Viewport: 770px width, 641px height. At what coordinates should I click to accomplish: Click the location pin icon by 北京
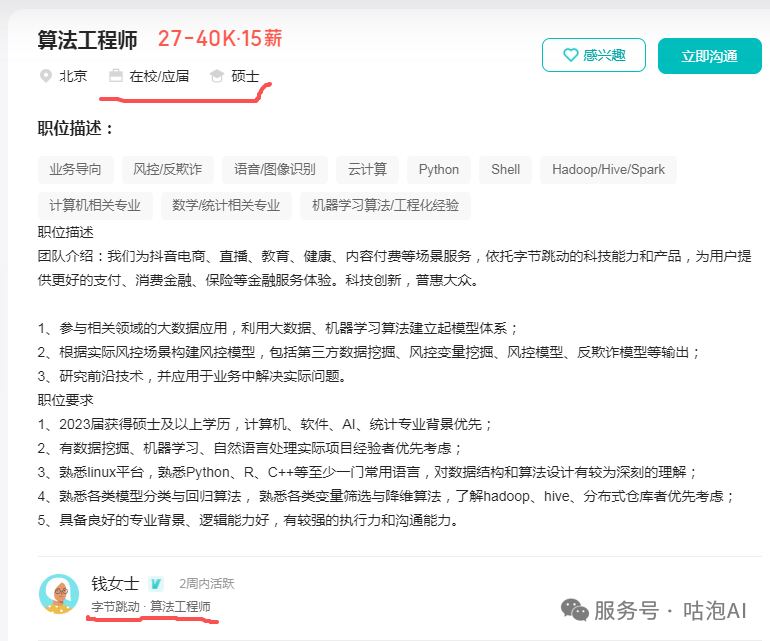click(46, 76)
